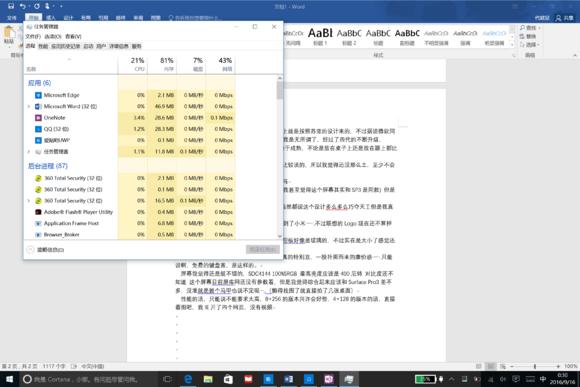The width and height of the screenshot is (580, 387).
Task: Expand the Microsoft Word (32 位) process
Action: pyautogui.click(x=29, y=107)
